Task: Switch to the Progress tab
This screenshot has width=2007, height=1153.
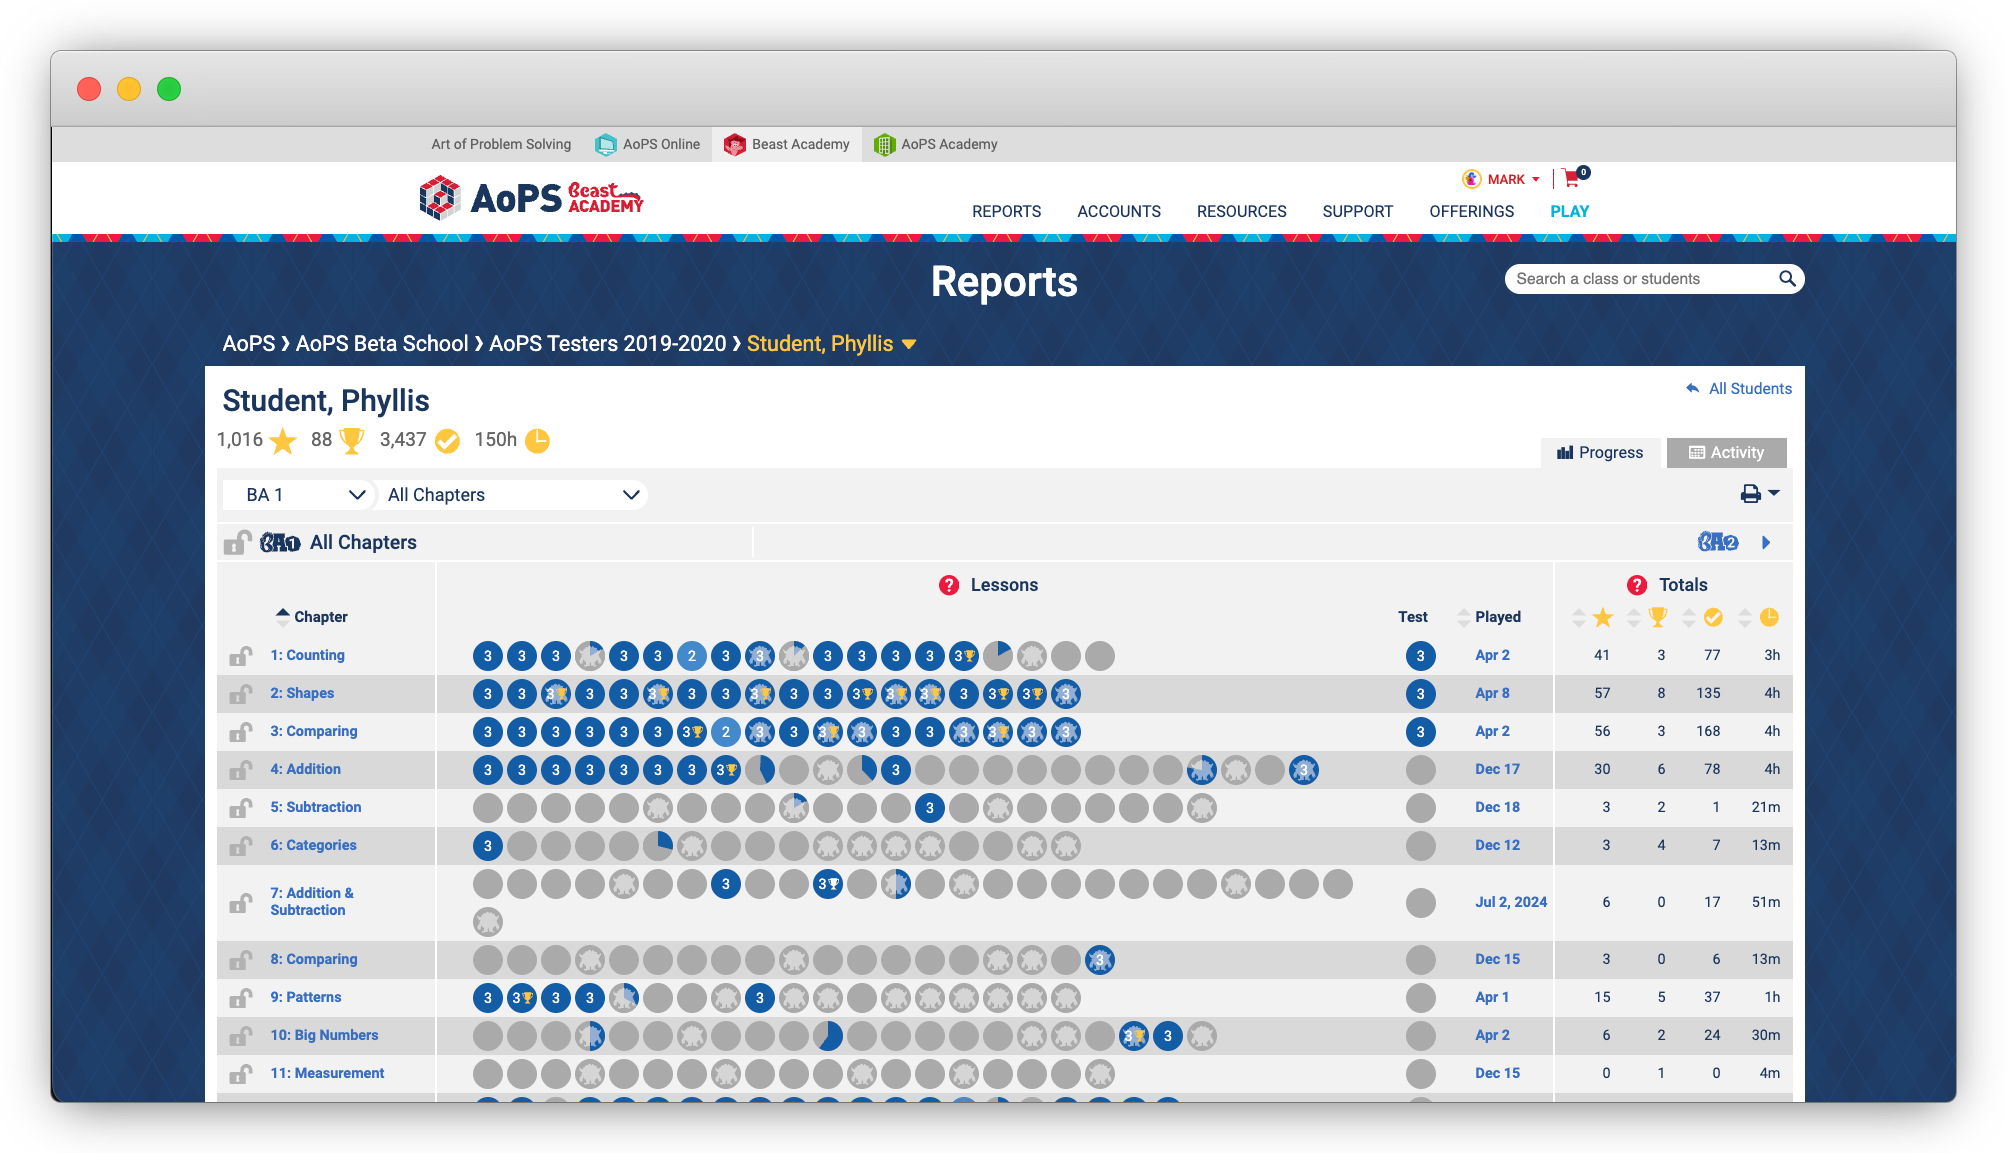Action: coord(1600,452)
